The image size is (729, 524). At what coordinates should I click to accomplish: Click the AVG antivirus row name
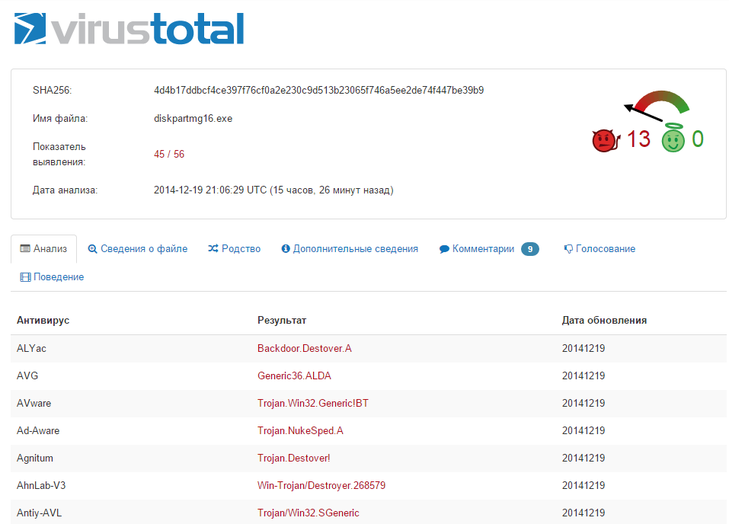pyautogui.click(x=27, y=376)
